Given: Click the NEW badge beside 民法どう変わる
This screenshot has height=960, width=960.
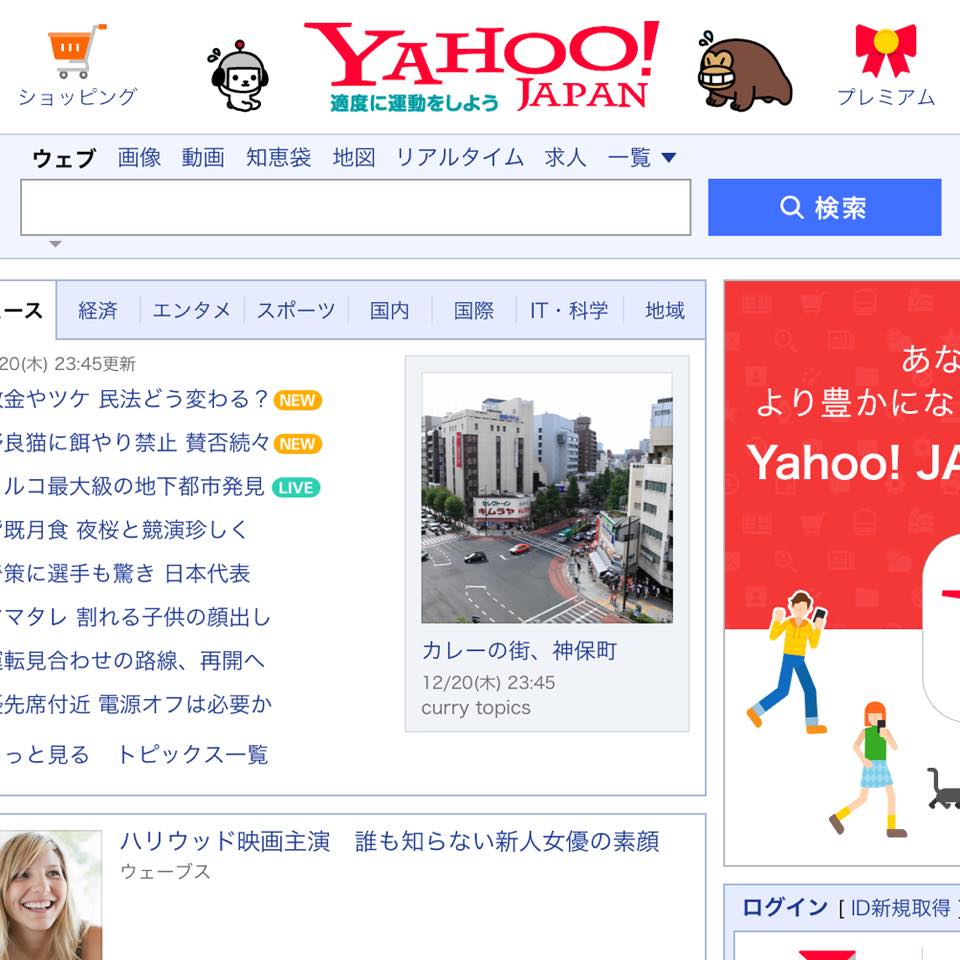Looking at the screenshot, I should click(298, 400).
